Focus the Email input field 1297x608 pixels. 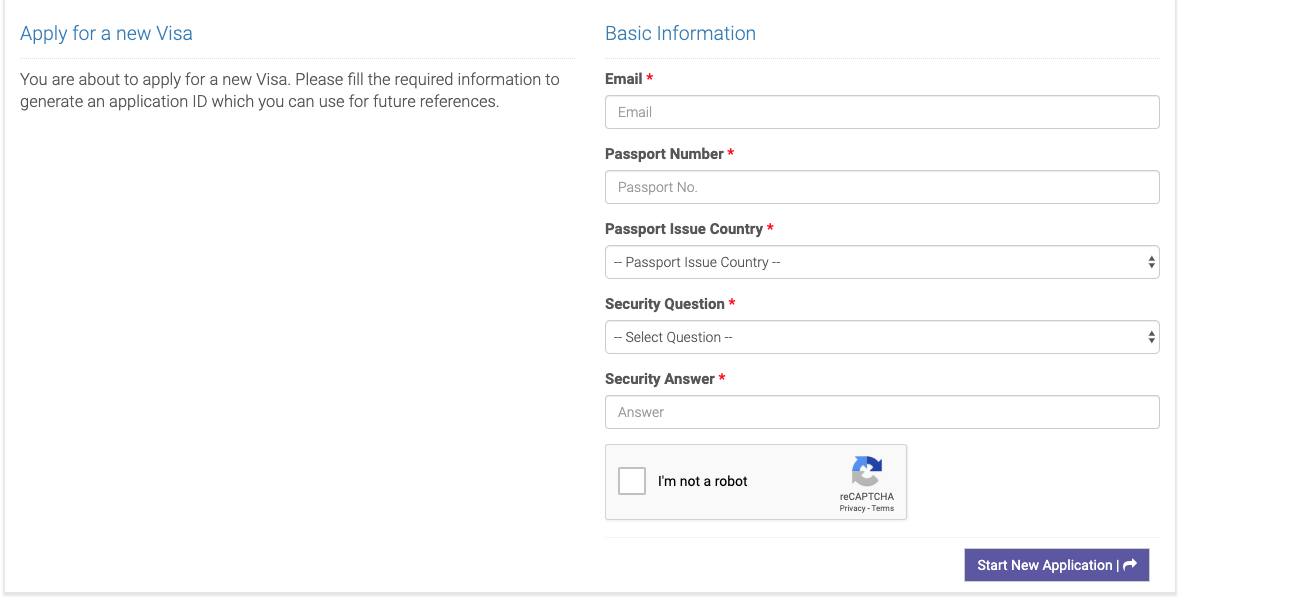881,112
